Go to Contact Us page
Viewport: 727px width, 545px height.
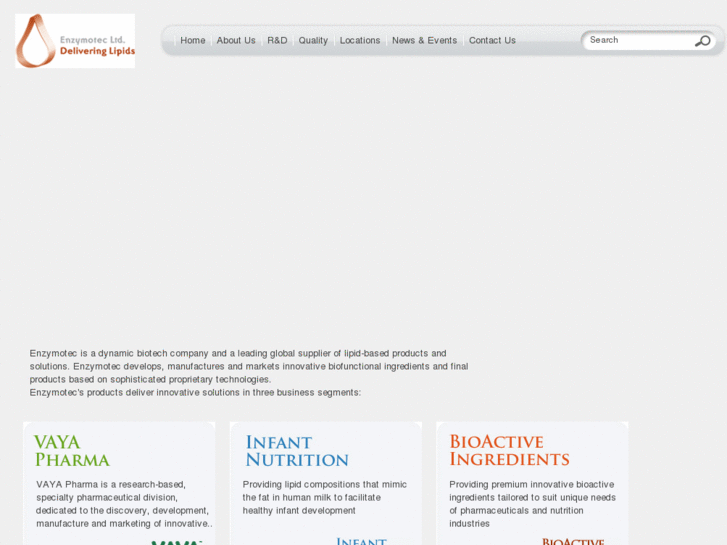click(492, 40)
